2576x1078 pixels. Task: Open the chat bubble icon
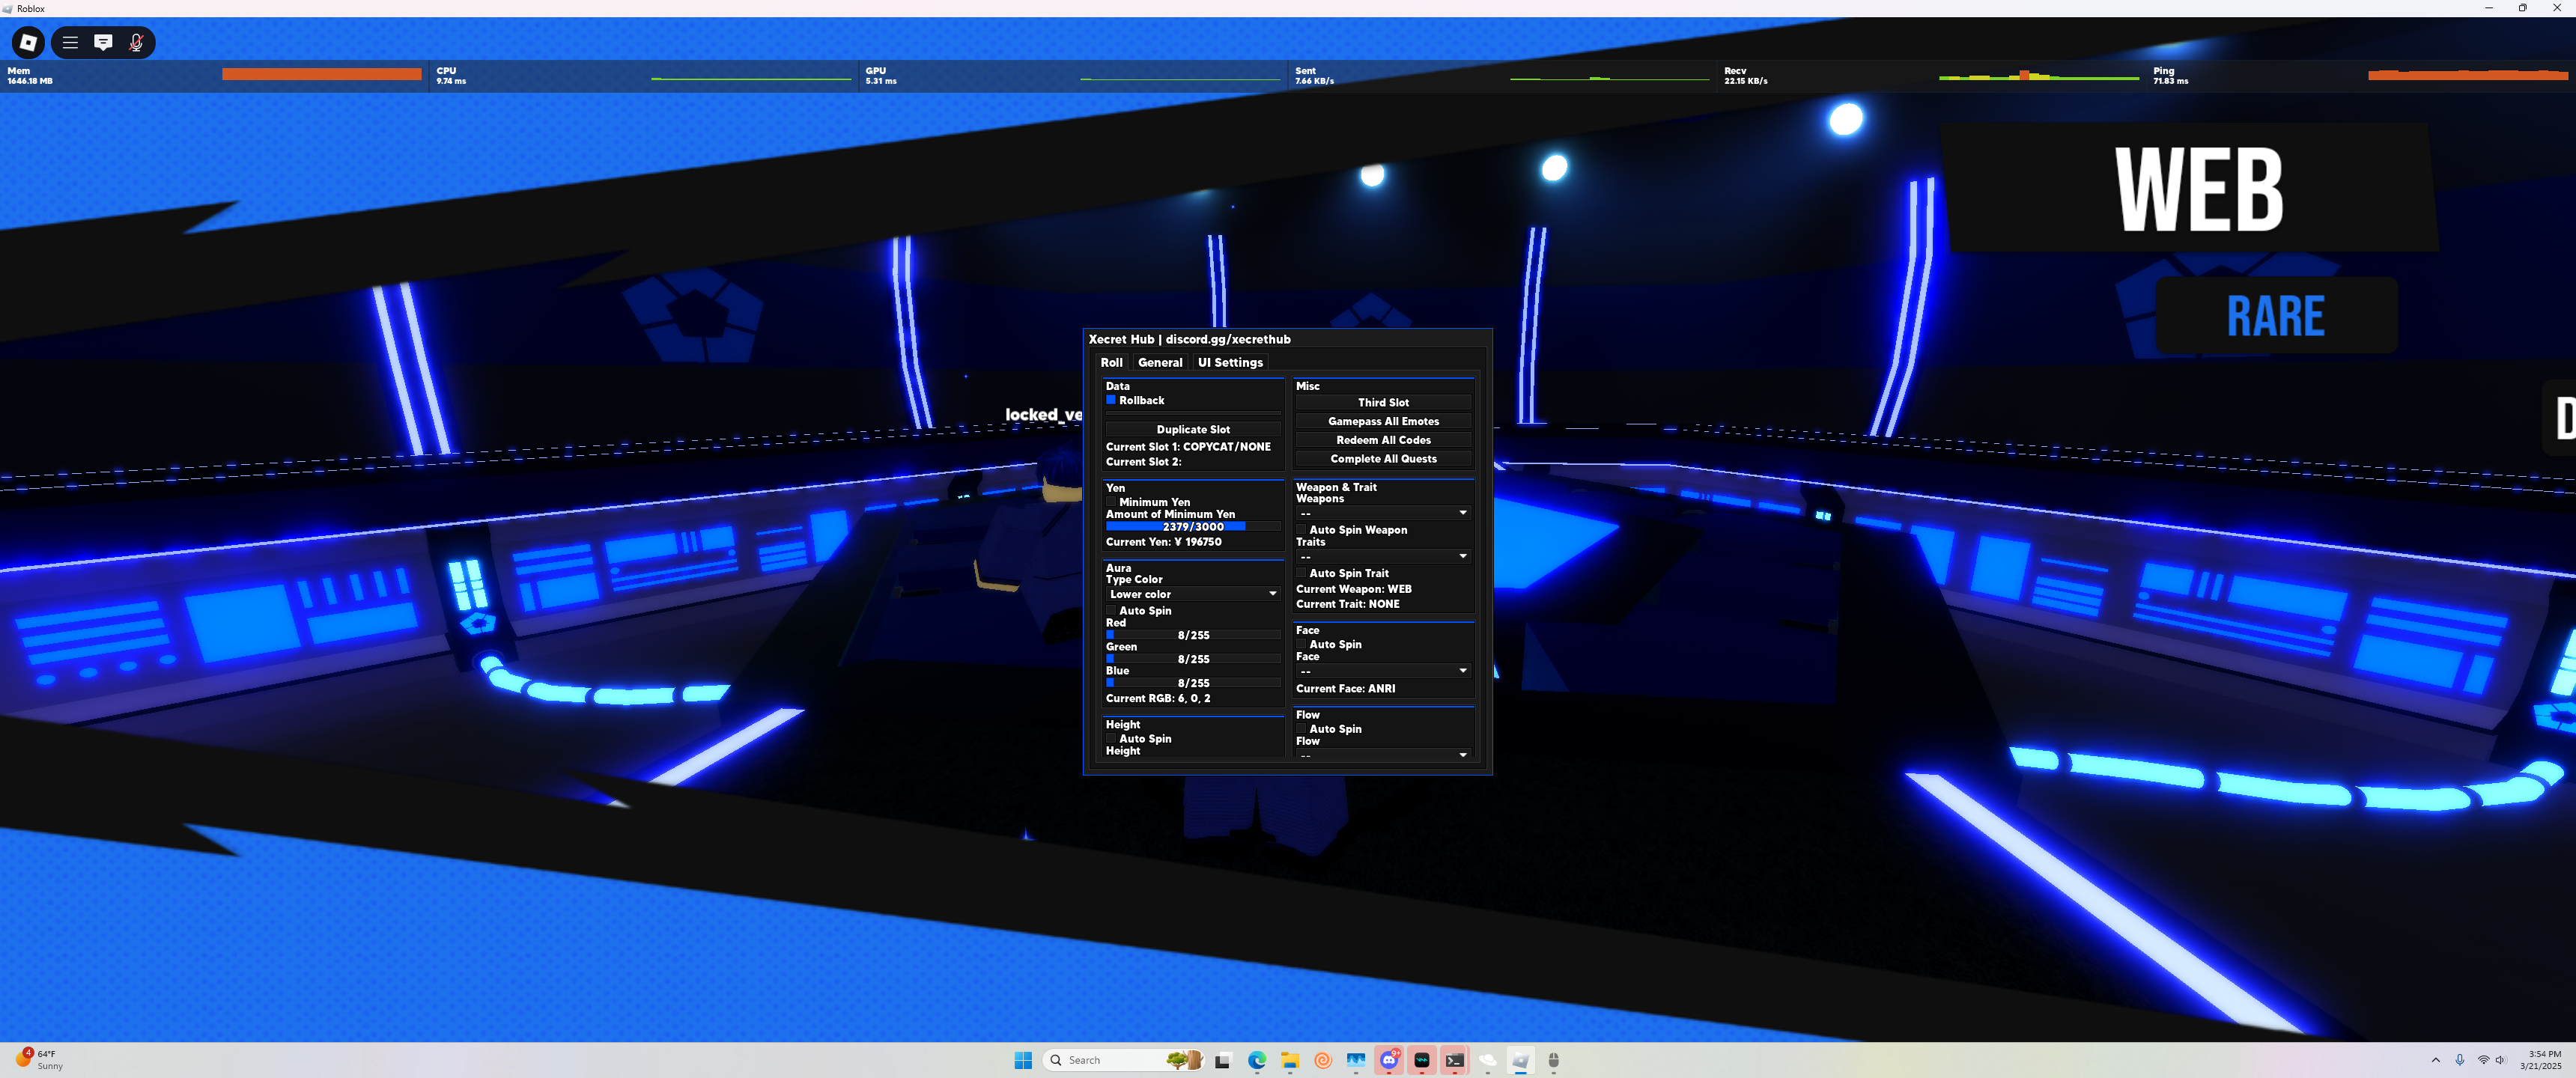tap(103, 42)
